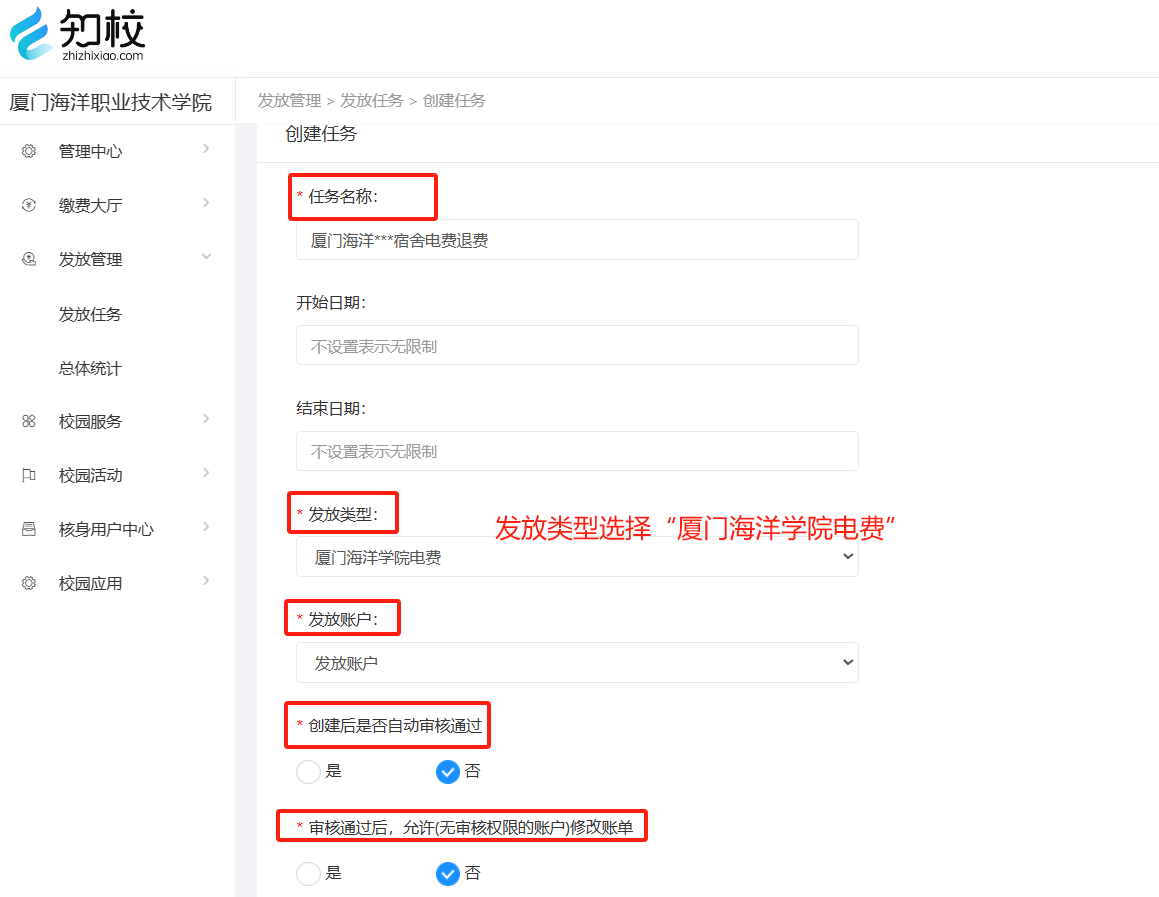Open the 发放账户 dropdown

[577, 663]
